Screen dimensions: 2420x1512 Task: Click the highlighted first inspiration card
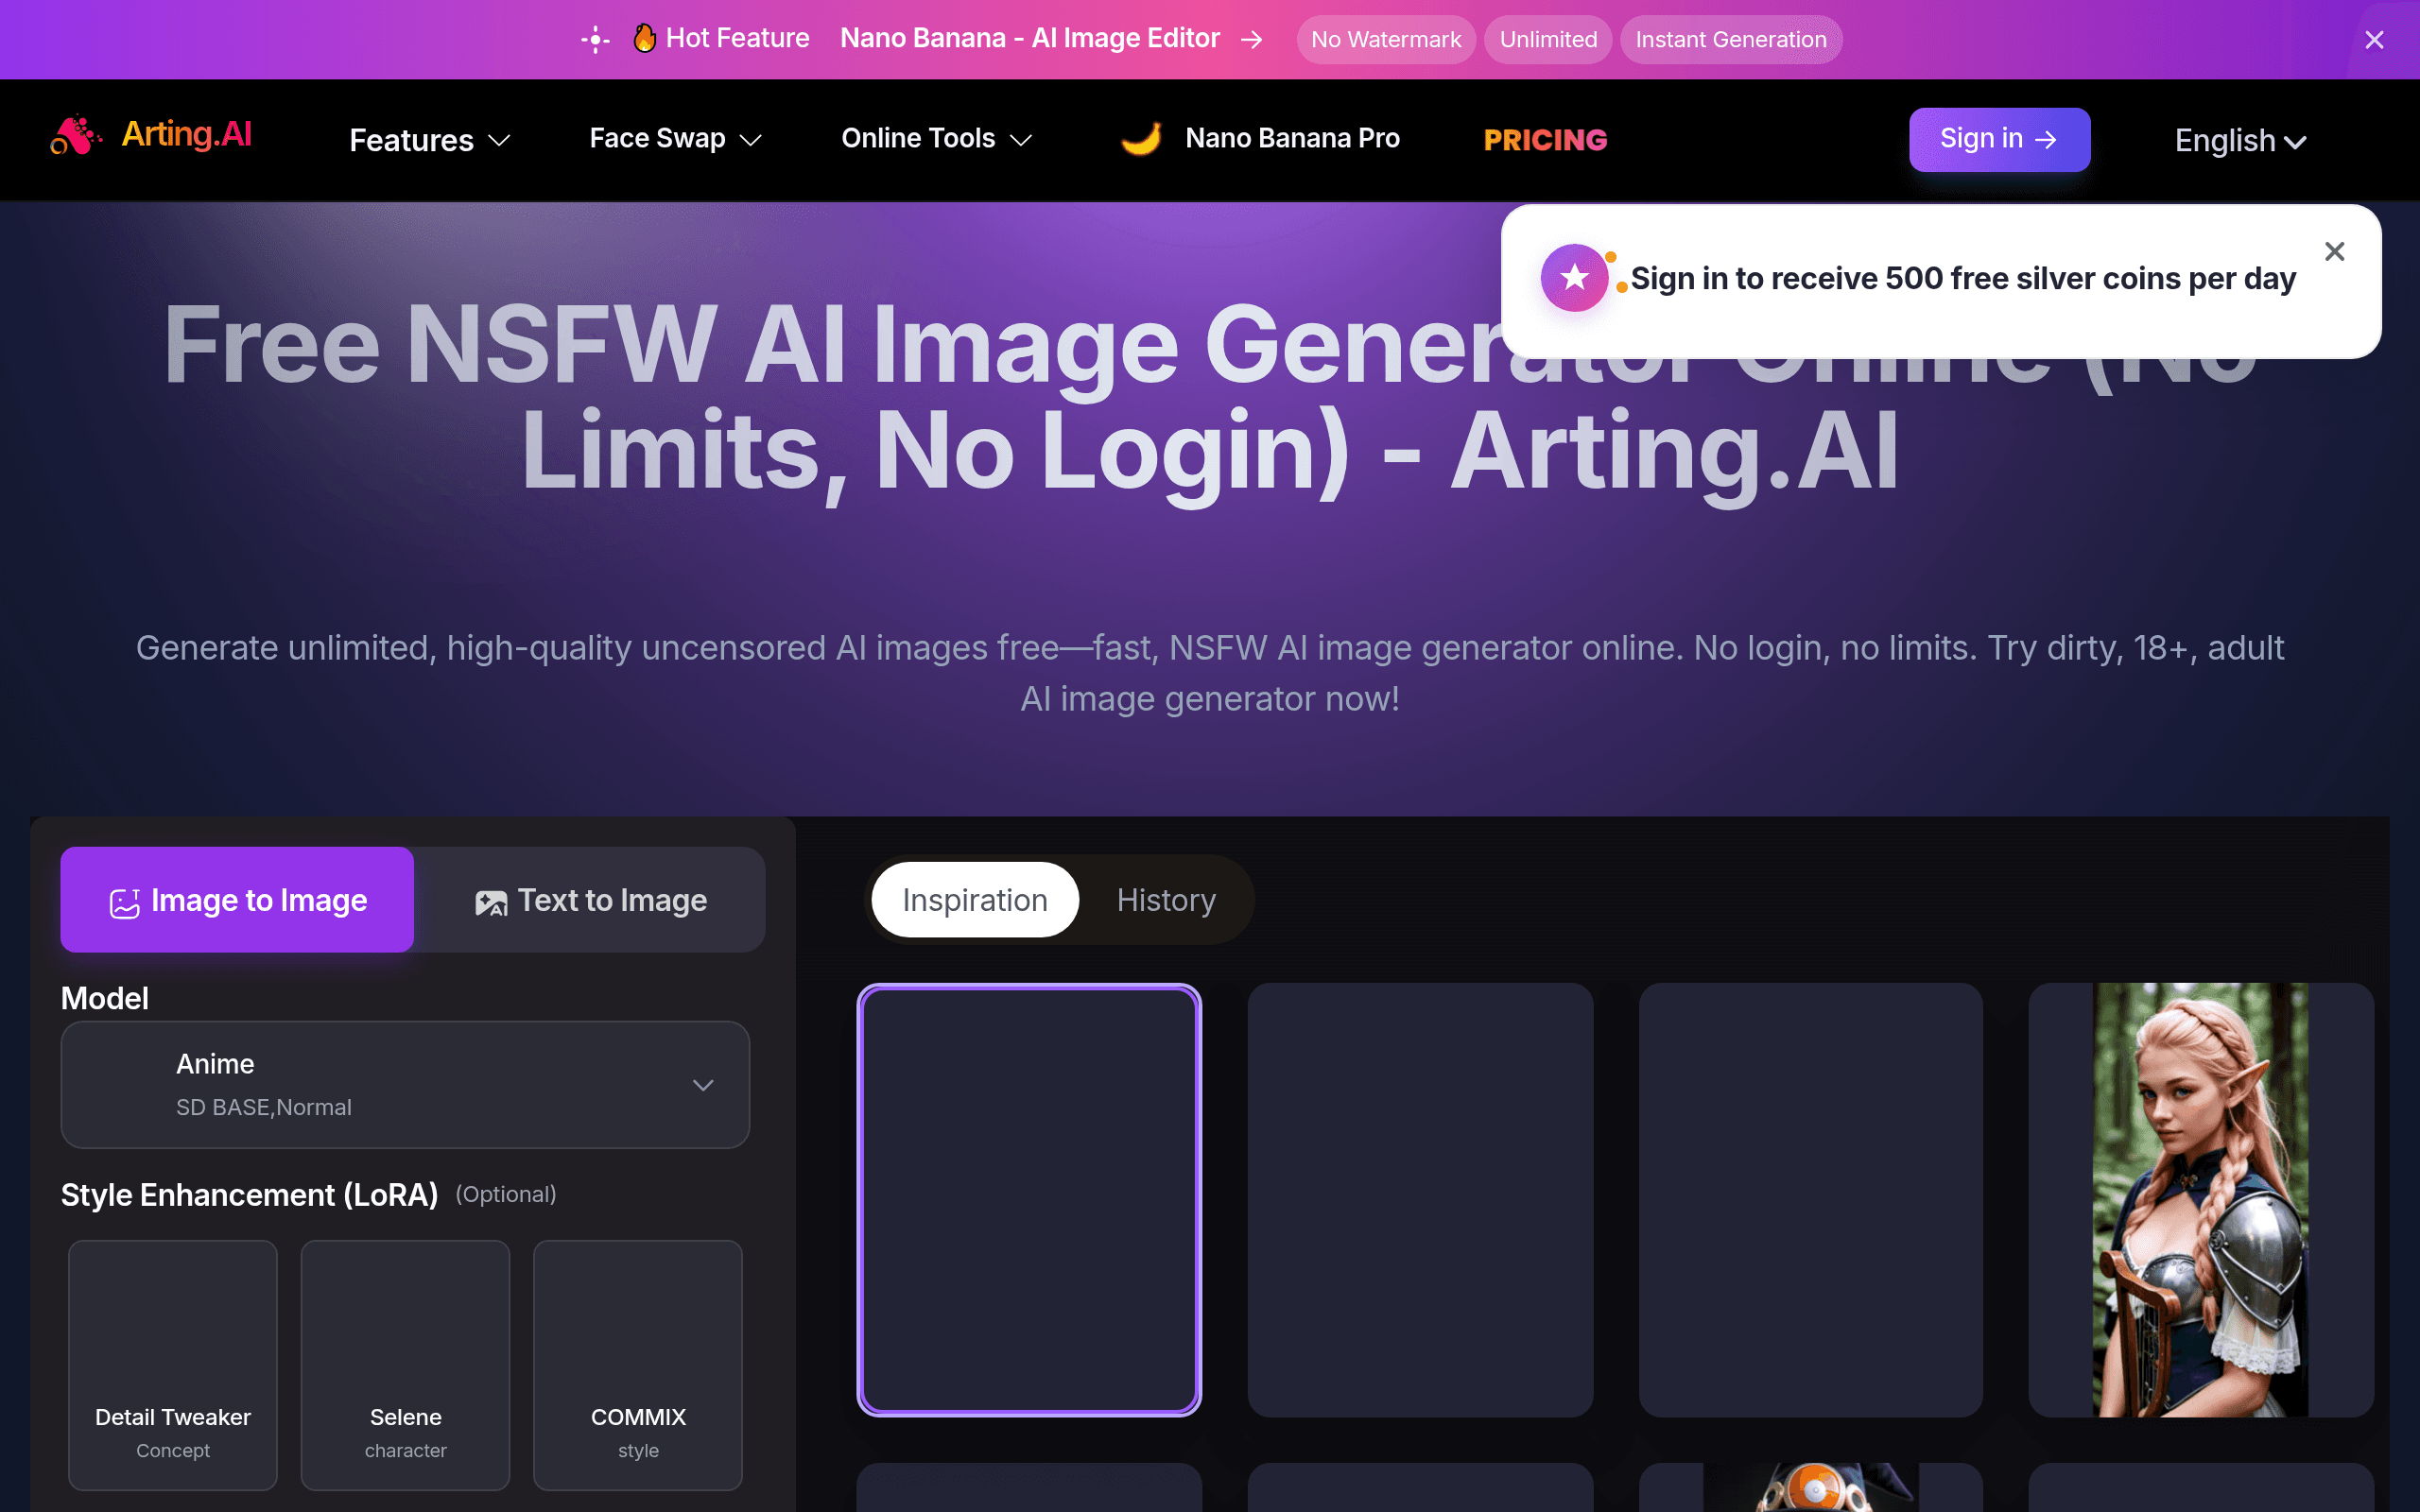click(1029, 1200)
